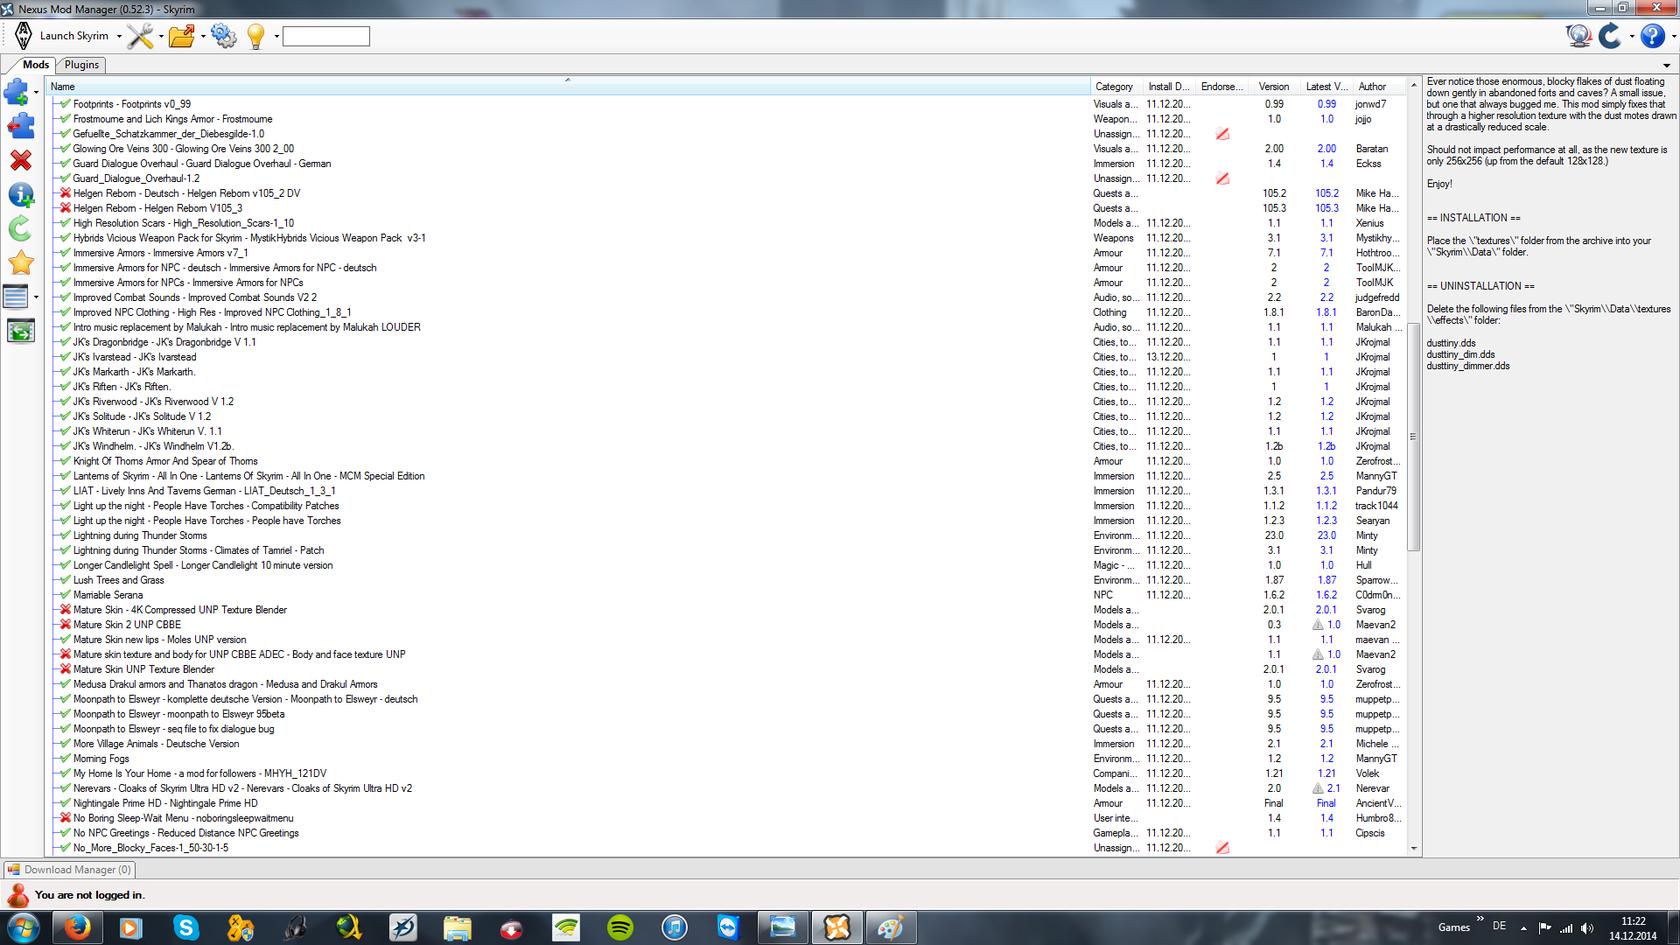Toggle red X status of Marriable Serana neighbor Mature Skin 2 UNP CBBE
1680x945 pixels.
(65, 625)
